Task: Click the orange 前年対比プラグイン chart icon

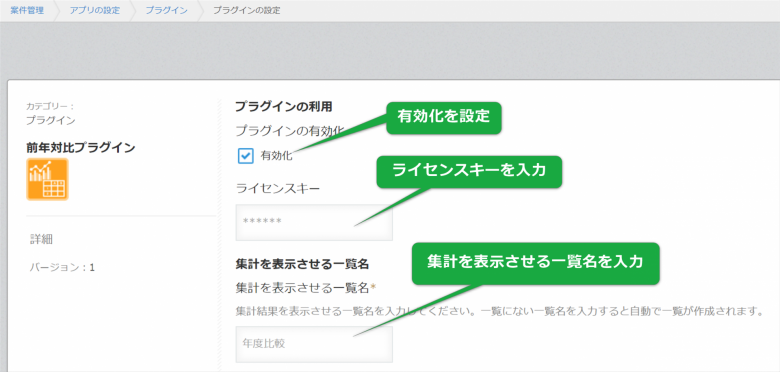Action: click(47, 179)
